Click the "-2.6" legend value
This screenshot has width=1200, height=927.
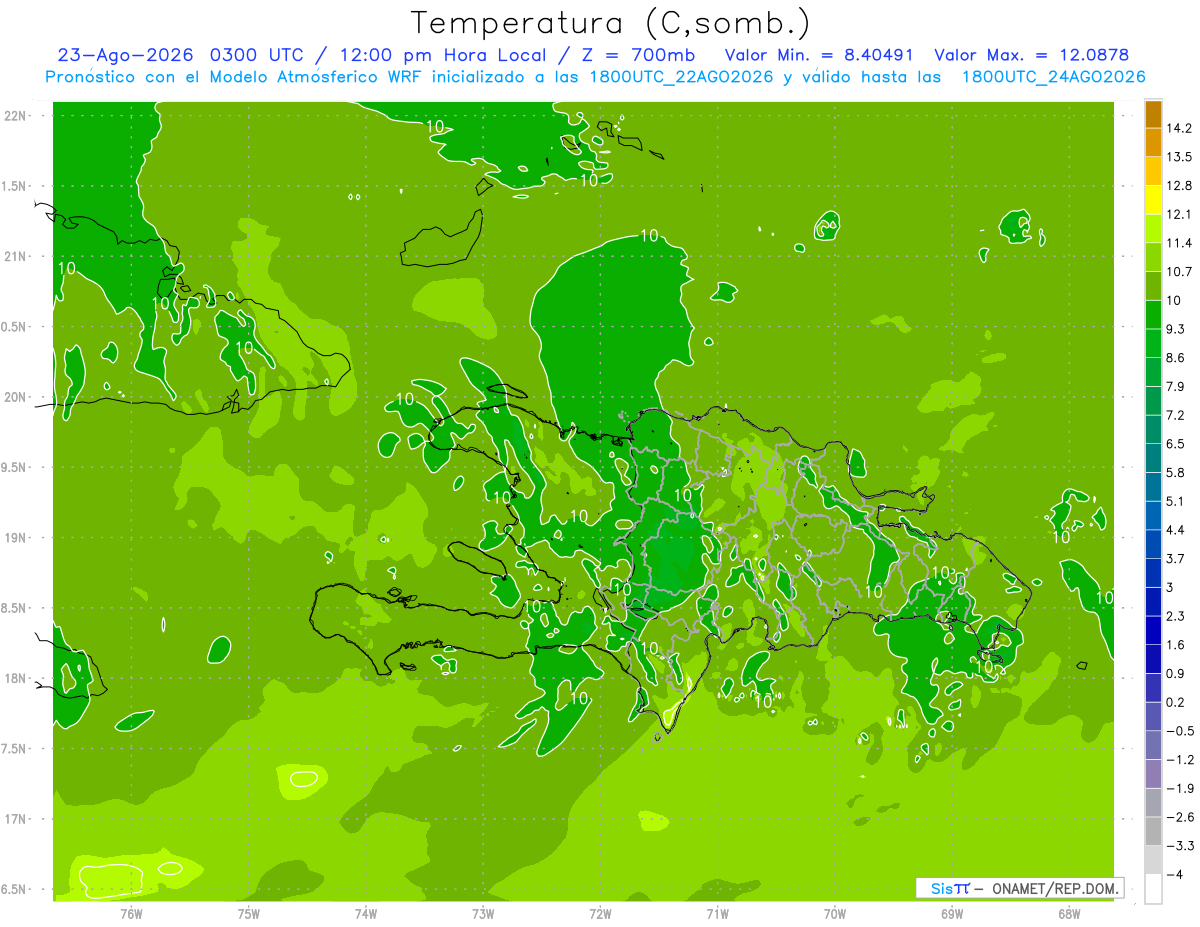click(x=1180, y=817)
